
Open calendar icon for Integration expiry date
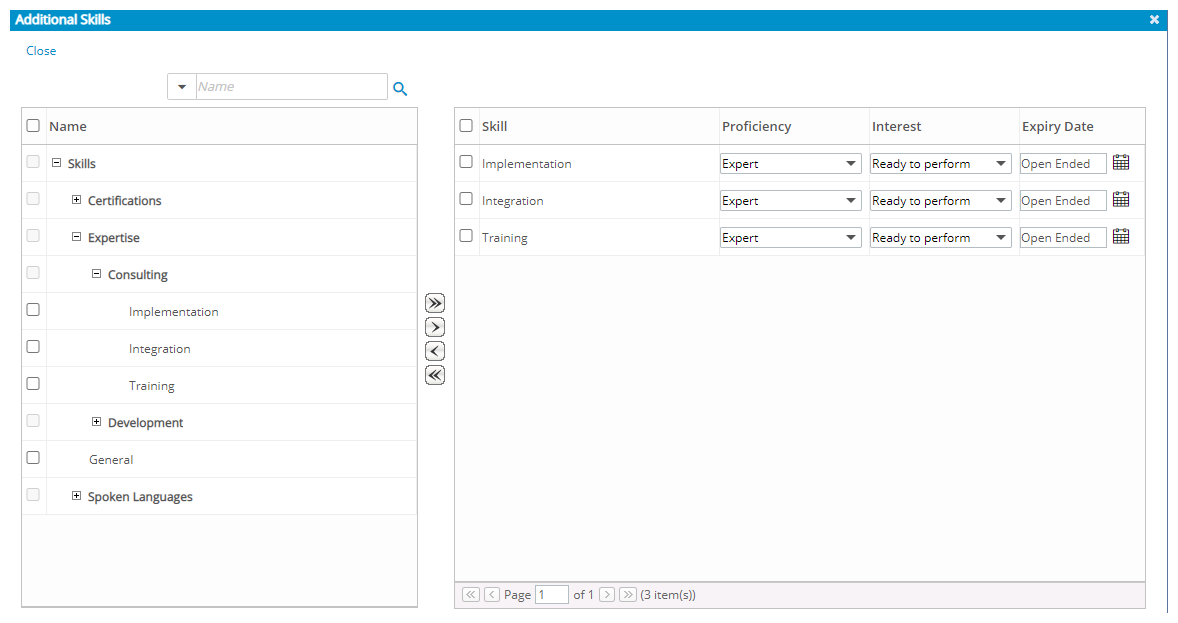1121,199
